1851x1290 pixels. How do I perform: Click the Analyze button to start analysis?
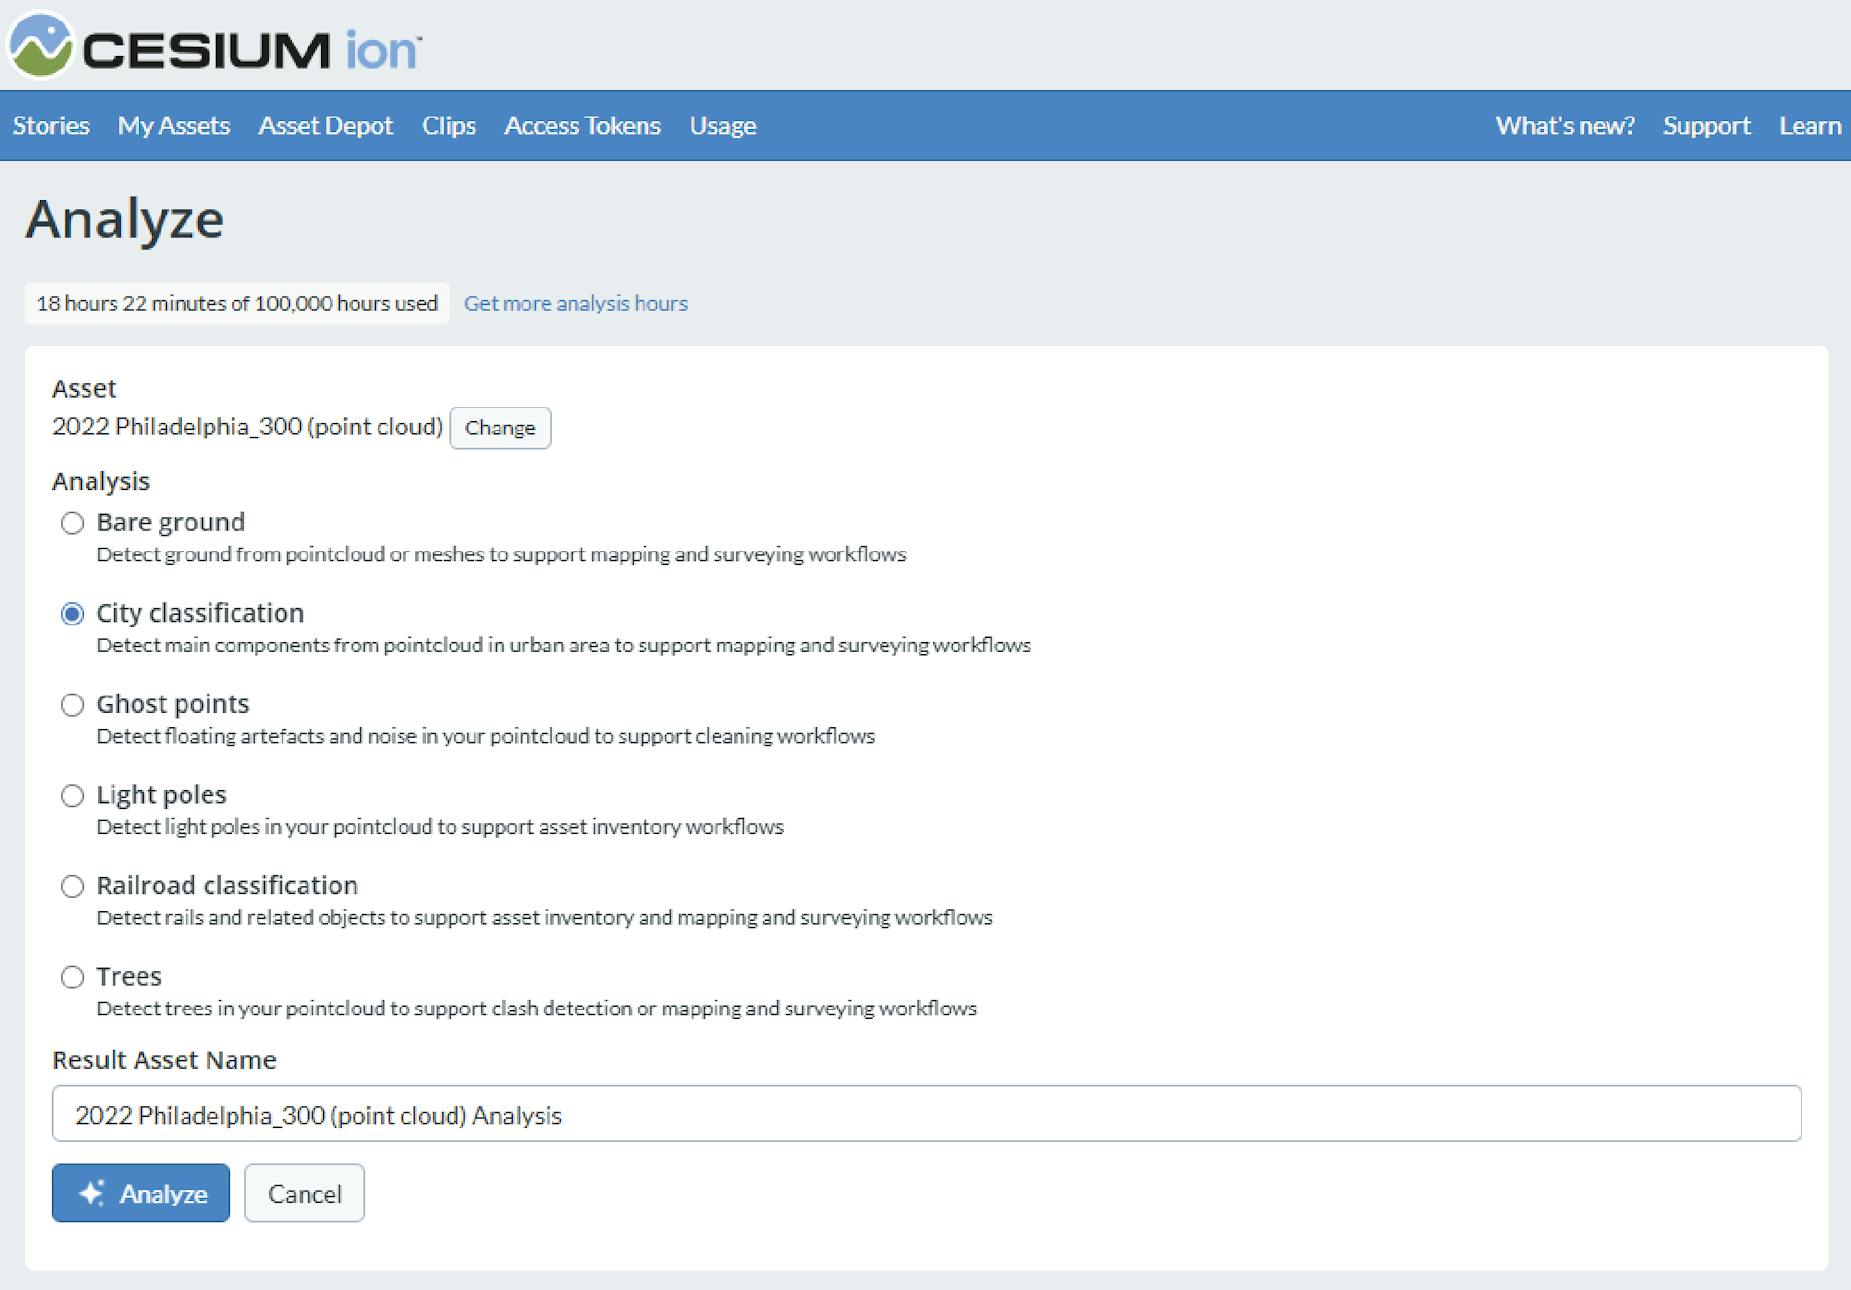coord(140,1192)
